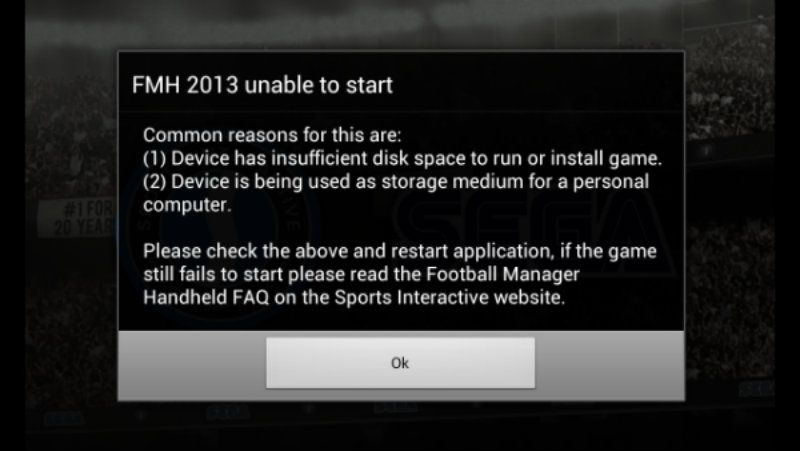Click dimmed stadium crowd right of the dialog
800x451 pixels.
pos(730,224)
